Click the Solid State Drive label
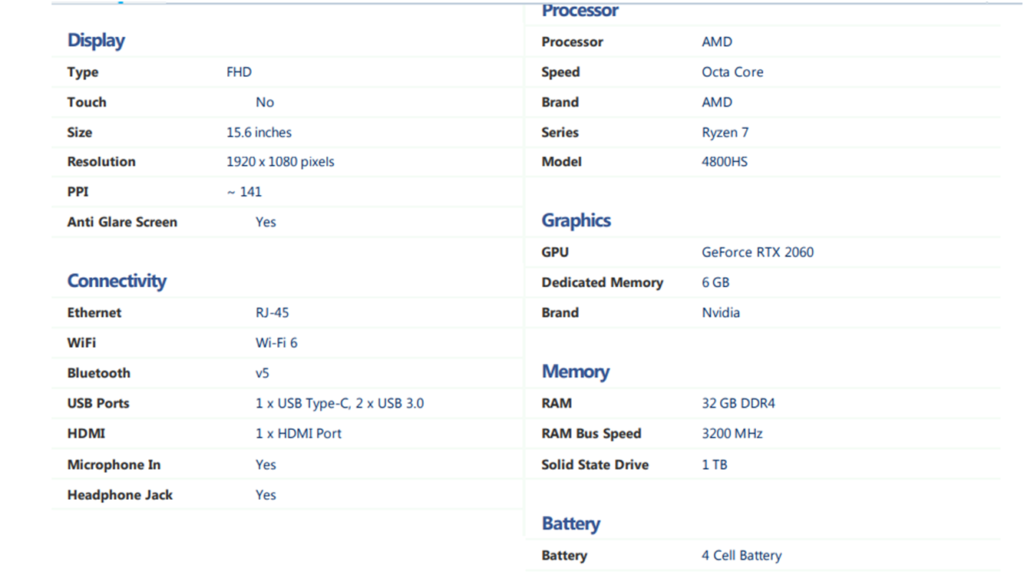Image resolution: width=1024 pixels, height=575 pixels. (x=595, y=465)
